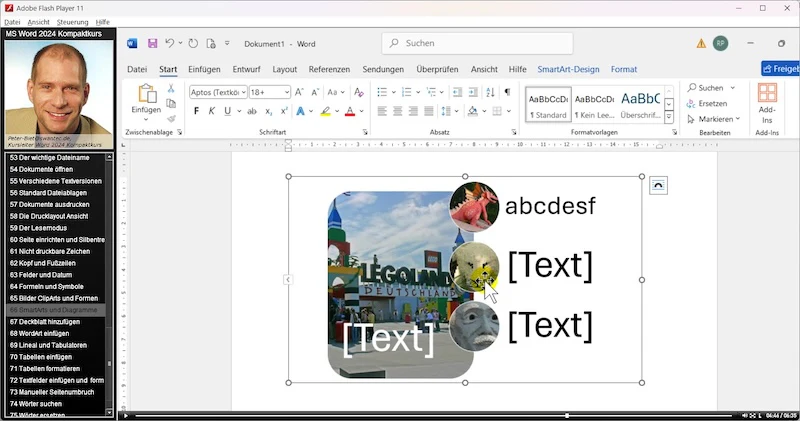This screenshot has width=800, height=421.
Task: Toggle bold F formatting
Action: 196,111
